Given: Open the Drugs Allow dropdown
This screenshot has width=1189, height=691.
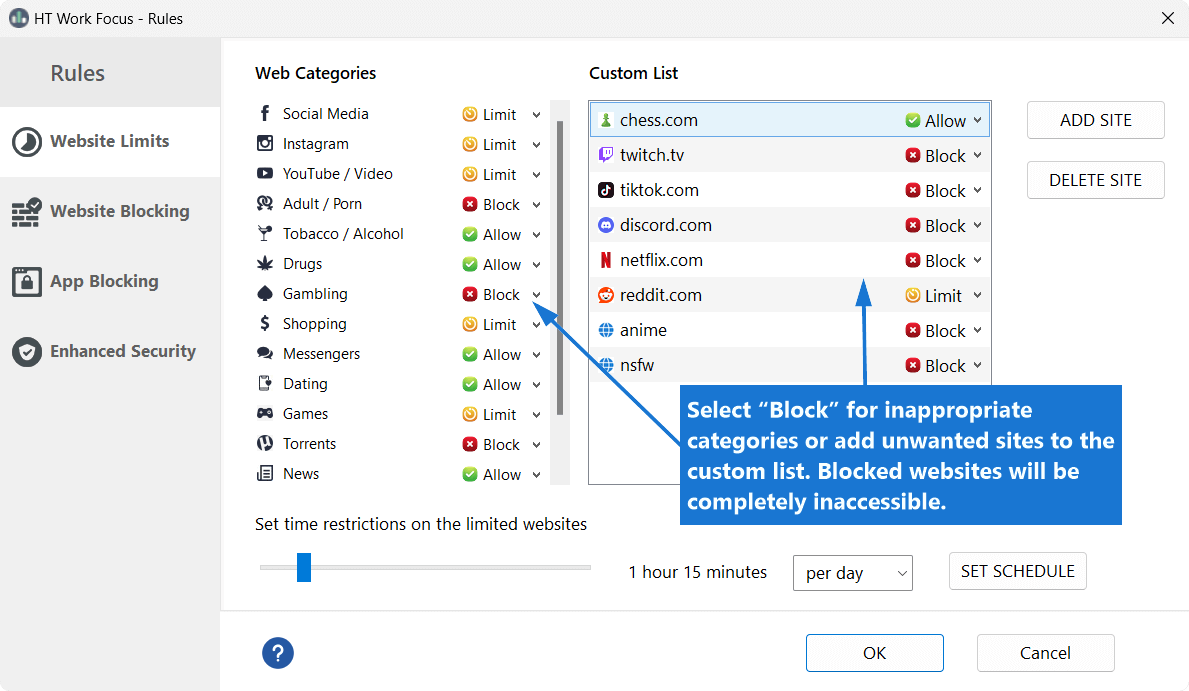Looking at the screenshot, I should [x=501, y=265].
